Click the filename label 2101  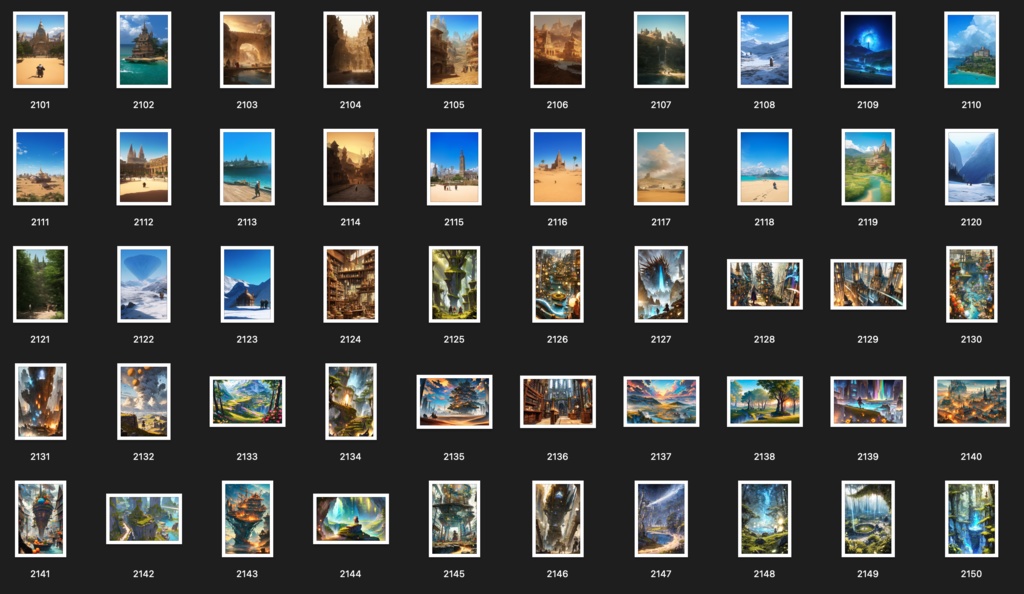point(40,104)
